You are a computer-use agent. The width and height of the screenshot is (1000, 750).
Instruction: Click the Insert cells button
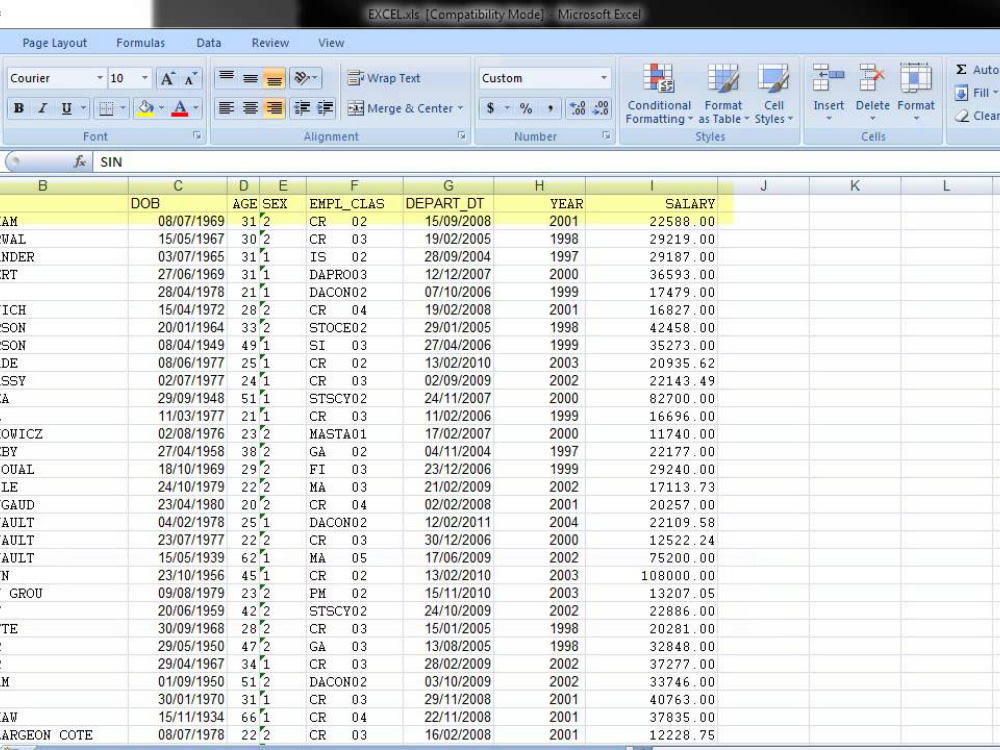click(x=828, y=93)
